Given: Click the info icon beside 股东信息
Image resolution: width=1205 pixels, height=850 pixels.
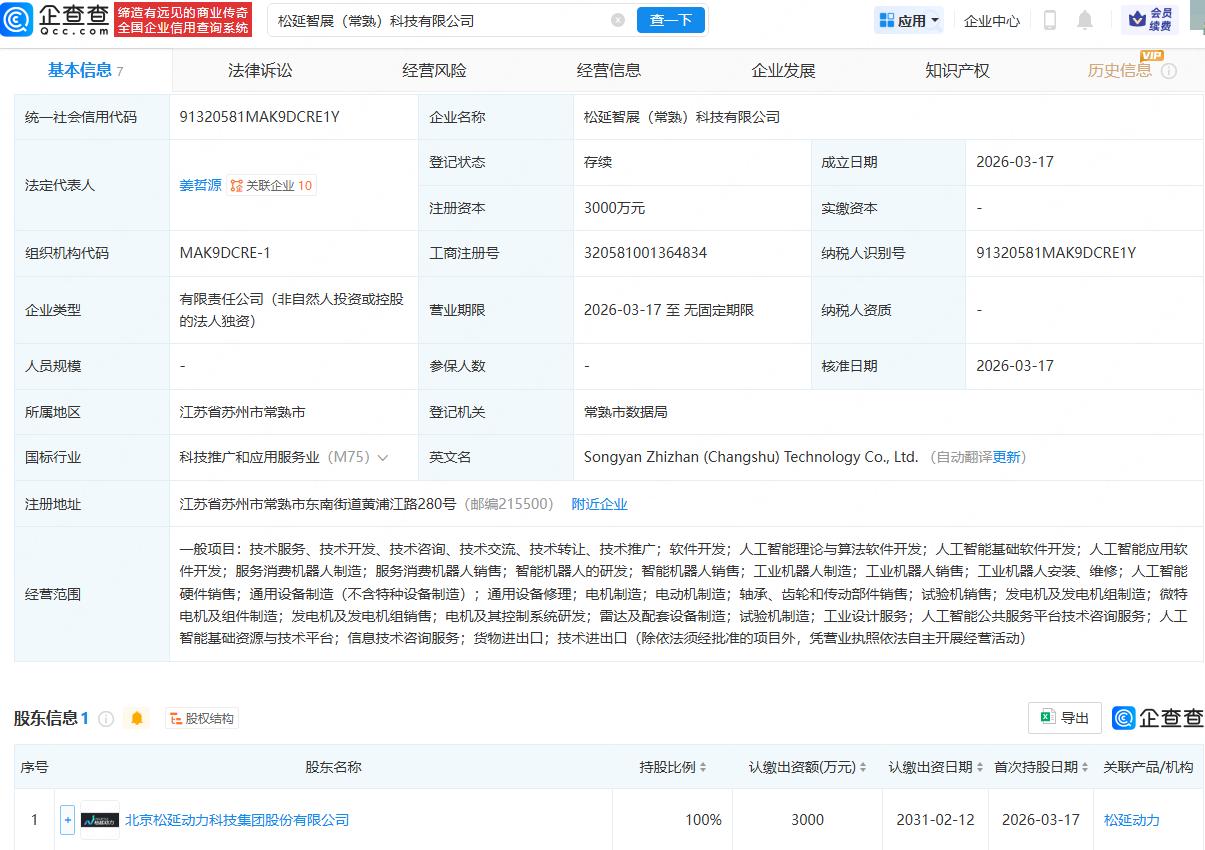Looking at the screenshot, I should [106, 718].
